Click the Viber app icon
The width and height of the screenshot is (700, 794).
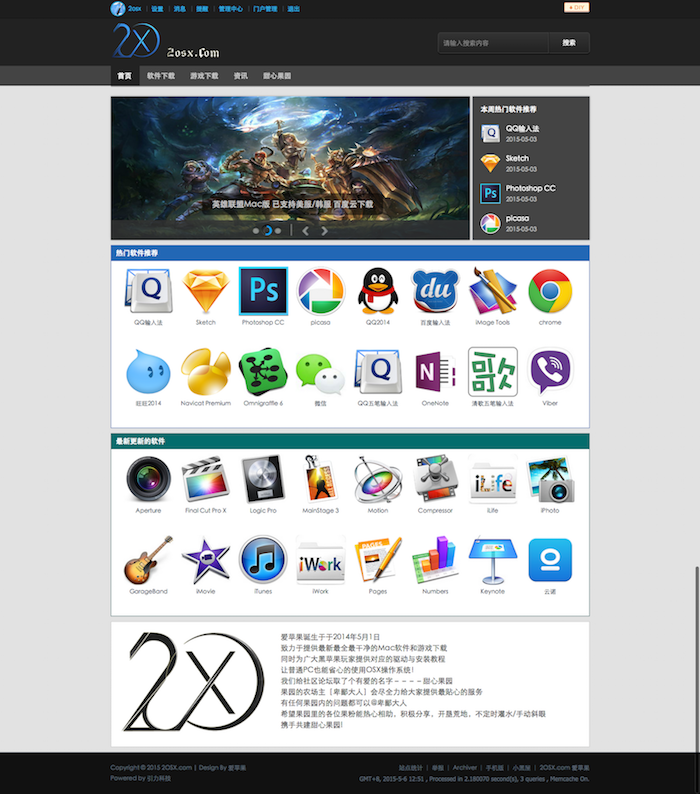pyautogui.click(x=550, y=373)
